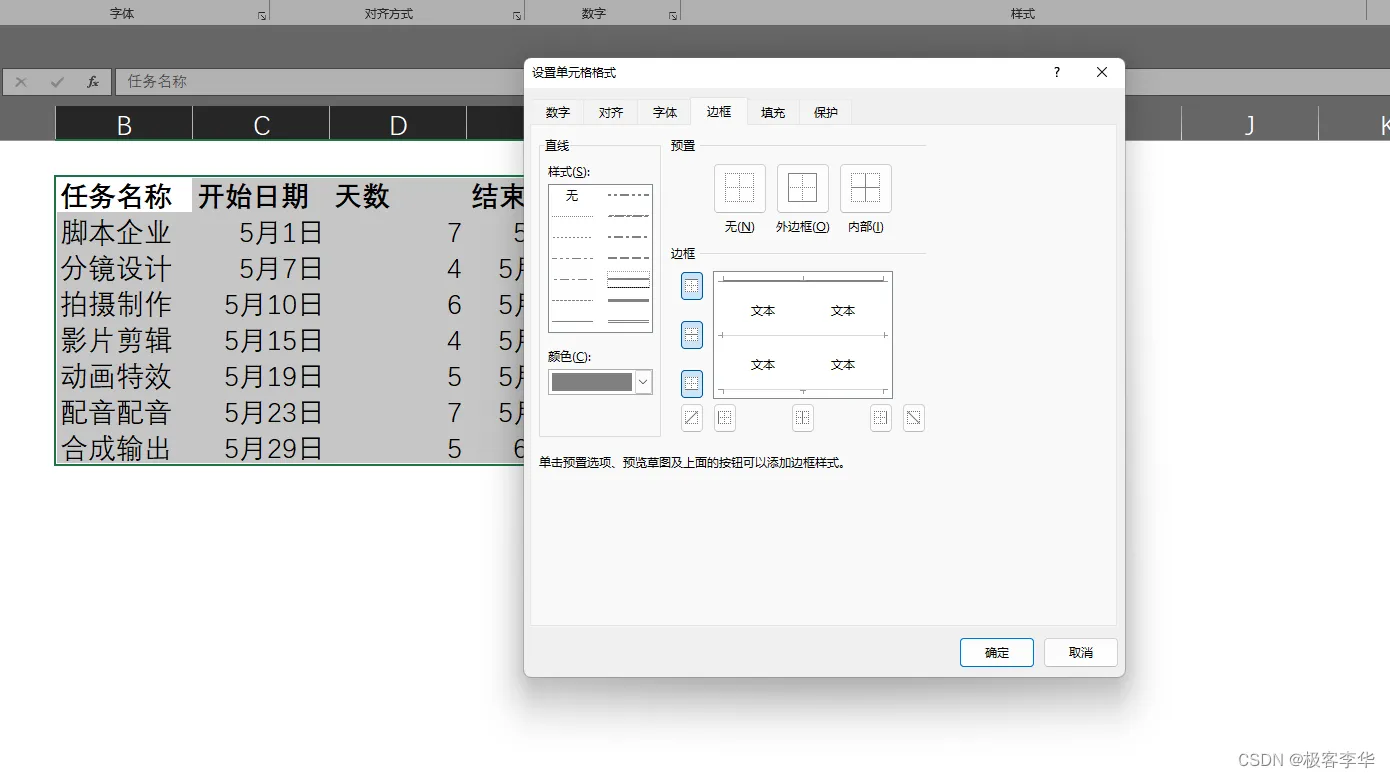This screenshot has height=778, width=1390.
Task: Choose the 无 line style option
Action: (x=572, y=196)
